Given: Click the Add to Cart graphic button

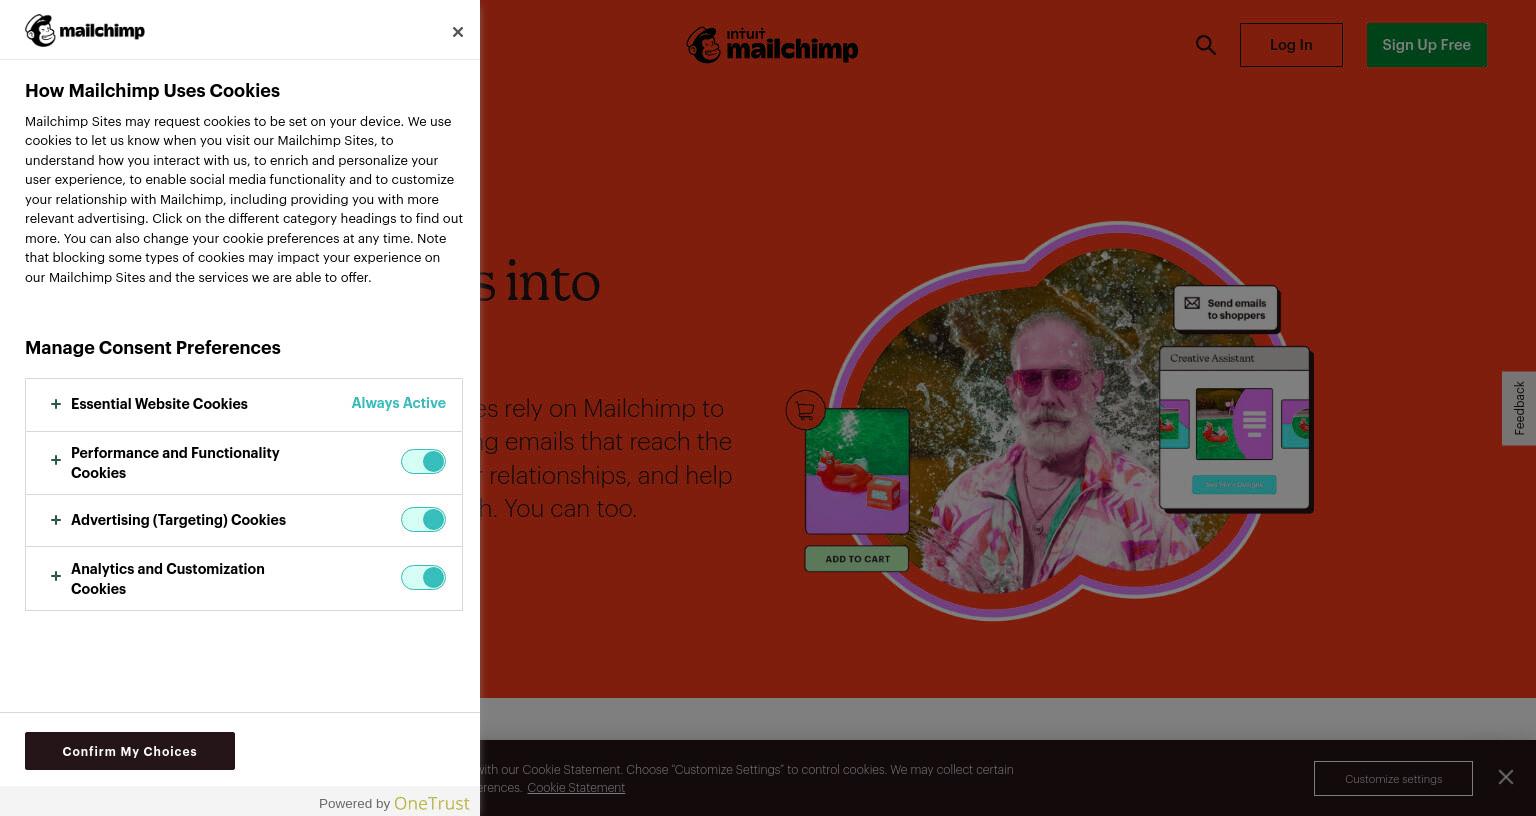Looking at the screenshot, I should [857, 559].
